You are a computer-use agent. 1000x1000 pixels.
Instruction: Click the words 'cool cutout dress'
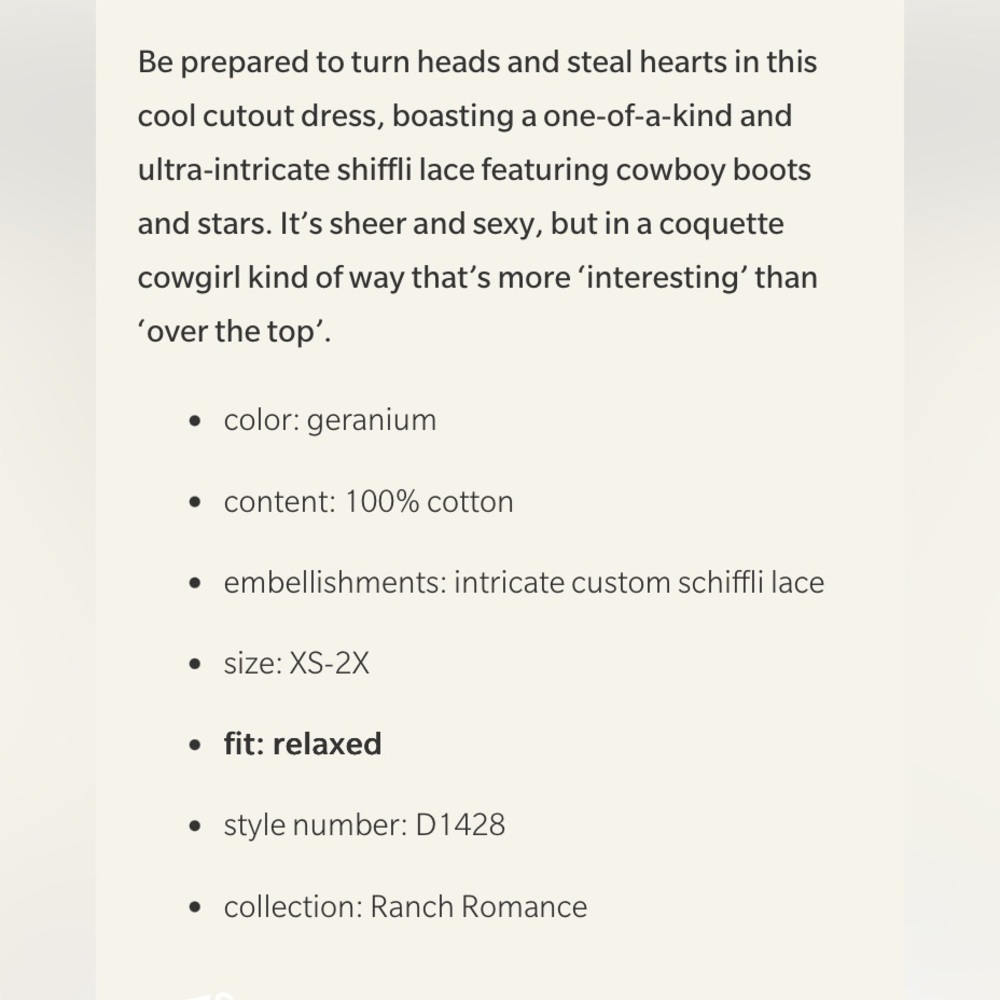coord(261,117)
